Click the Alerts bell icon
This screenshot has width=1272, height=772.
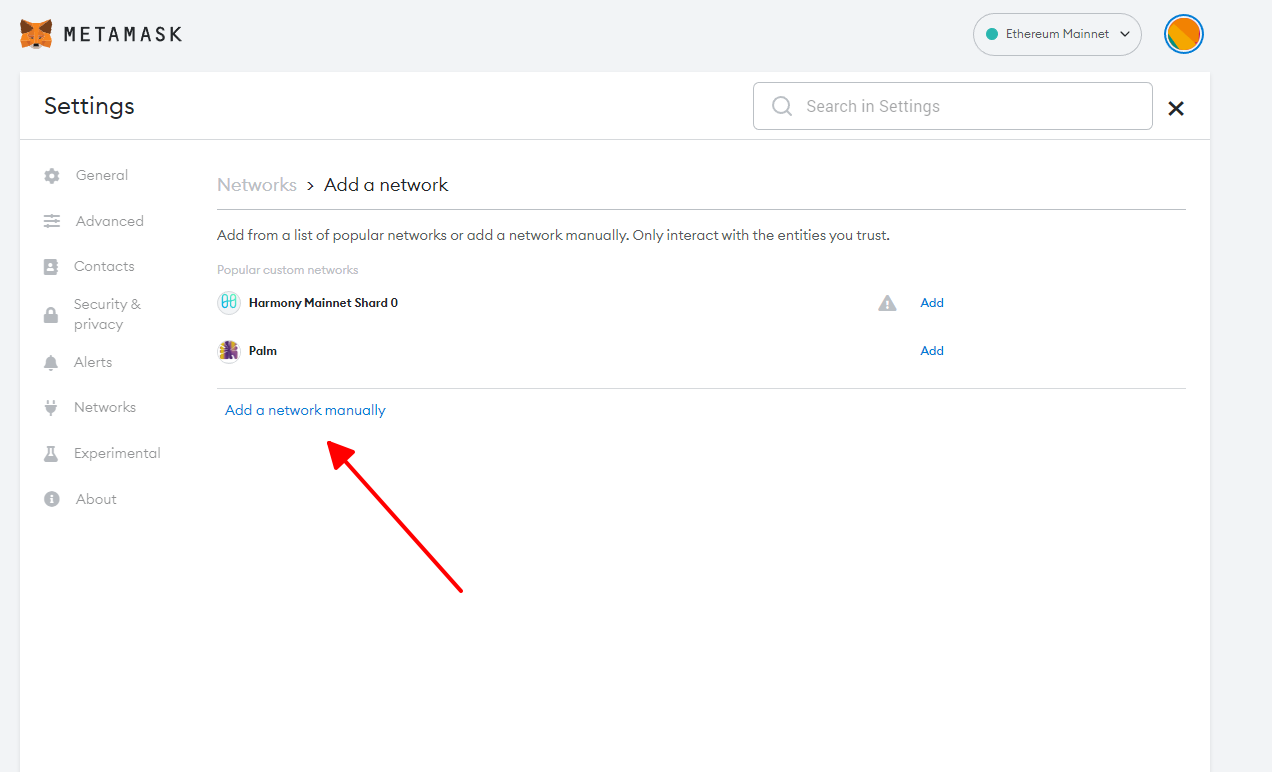(51, 363)
